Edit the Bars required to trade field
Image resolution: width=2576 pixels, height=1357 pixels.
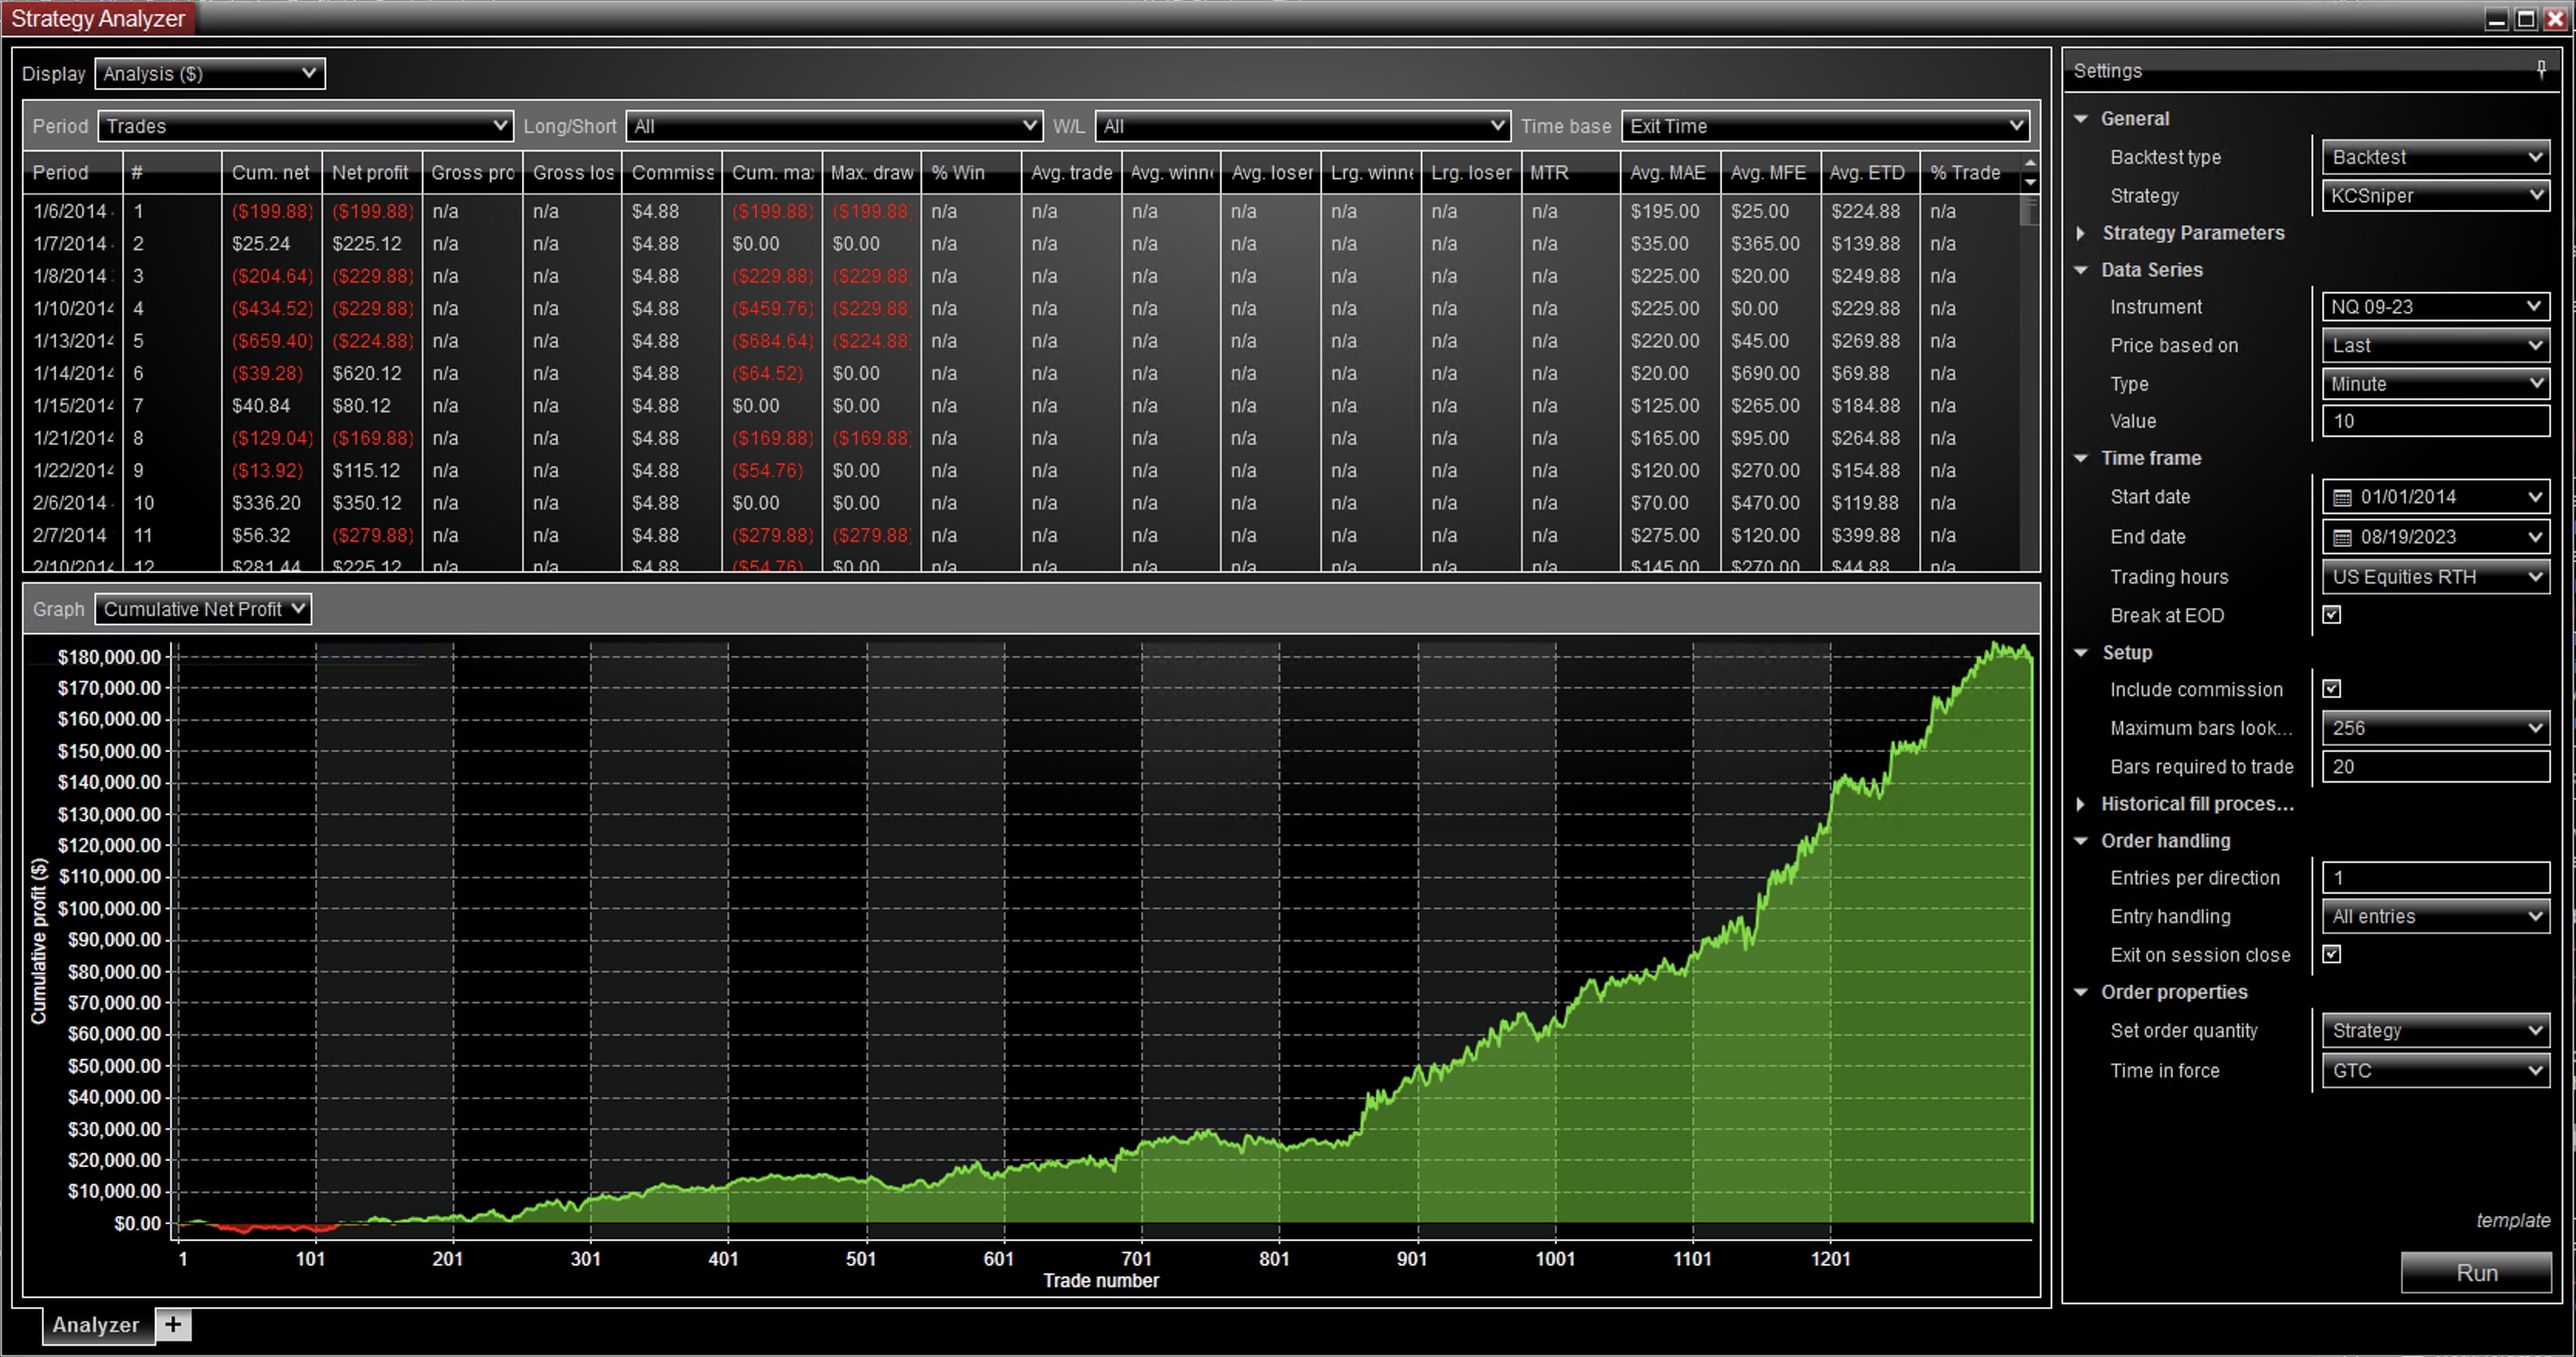tap(2435, 766)
